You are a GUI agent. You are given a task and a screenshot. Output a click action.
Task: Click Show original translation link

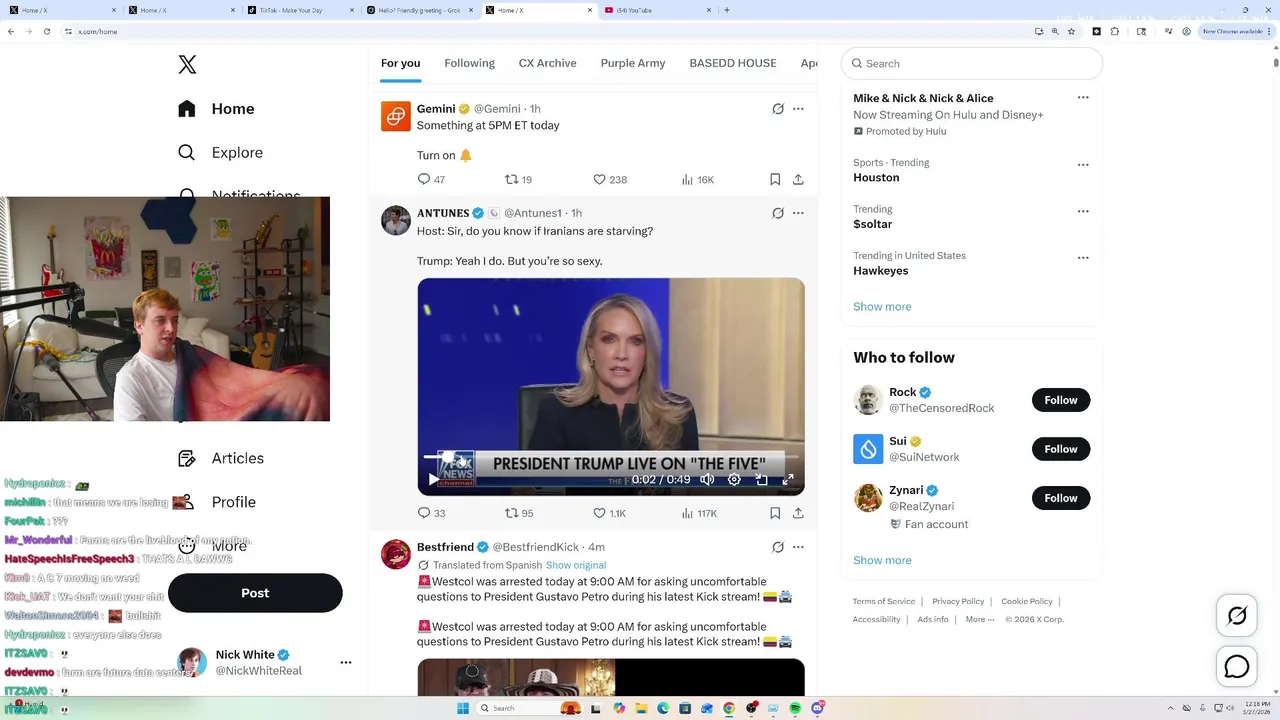click(x=576, y=565)
